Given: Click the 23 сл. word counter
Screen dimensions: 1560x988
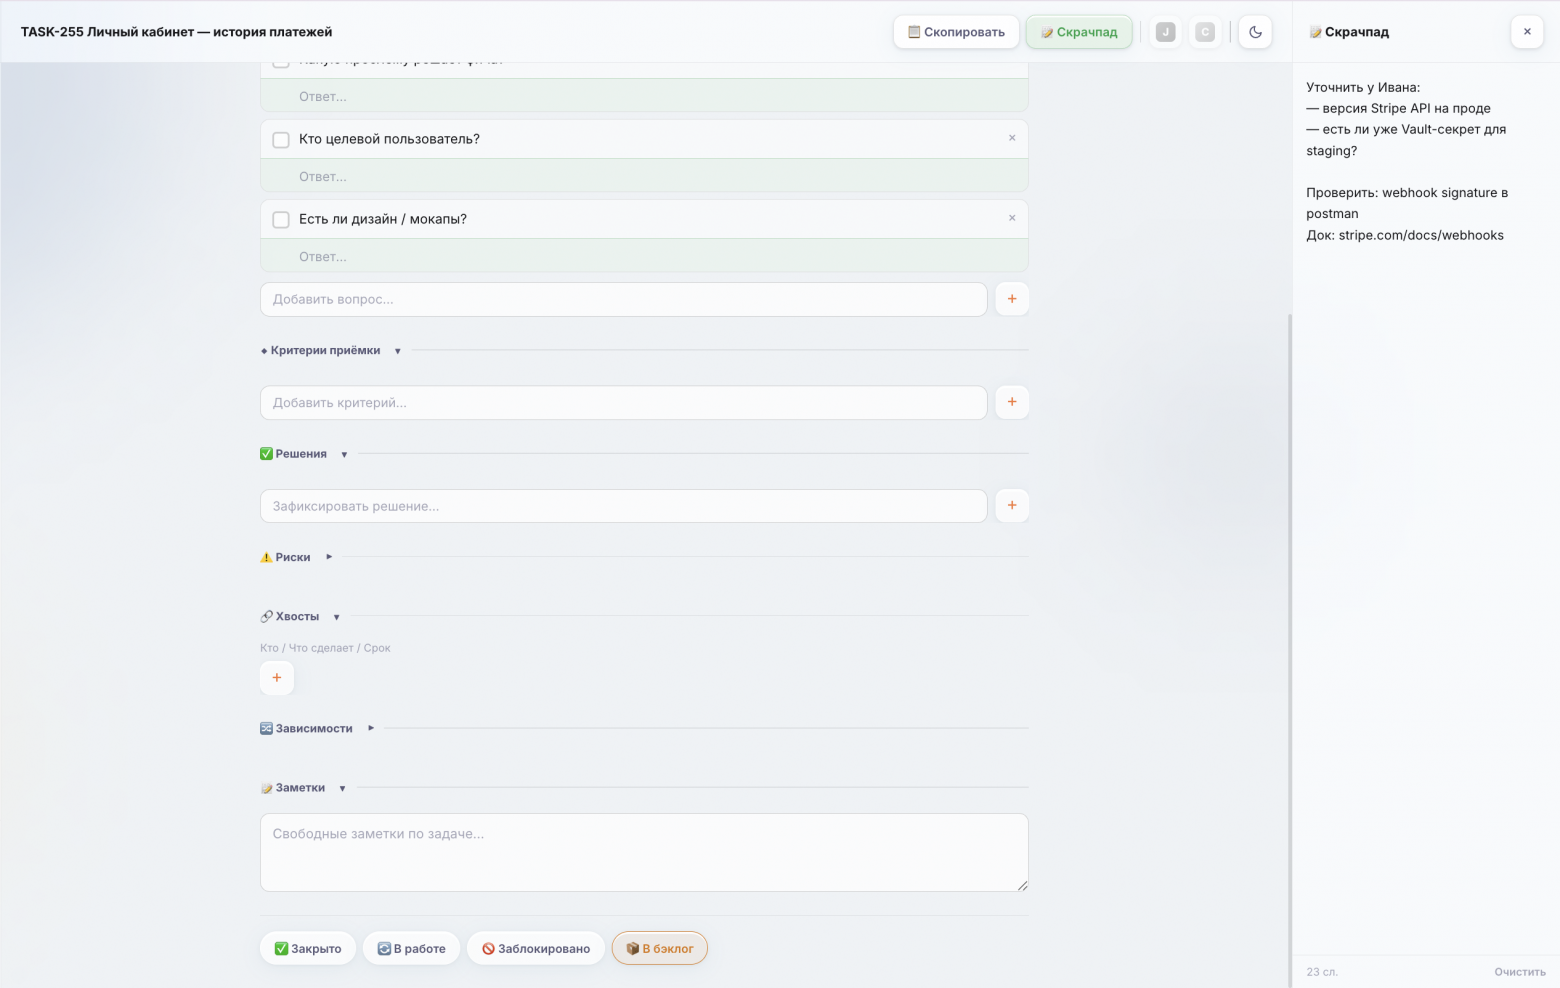Looking at the screenshot, I should click(1322, 972).
